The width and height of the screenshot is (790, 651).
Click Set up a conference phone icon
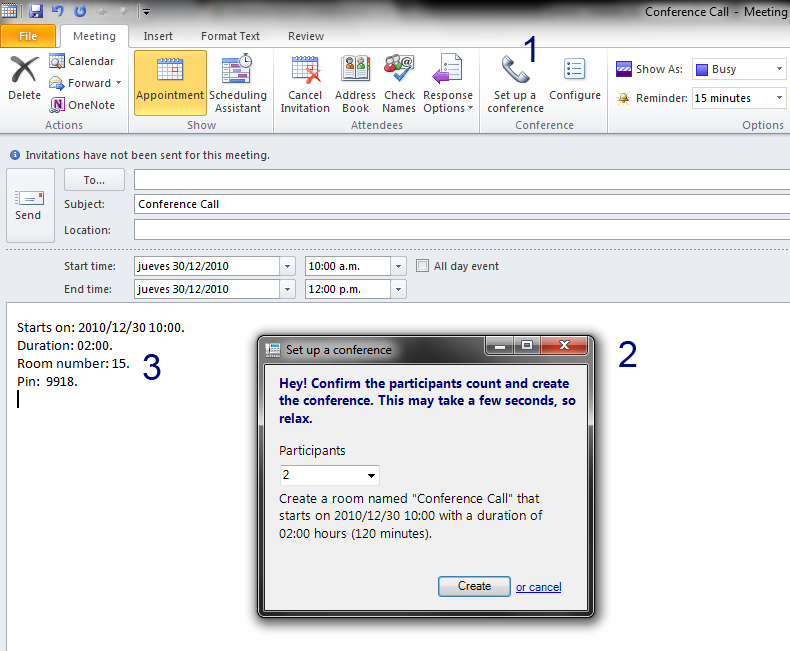coord(515,69)
